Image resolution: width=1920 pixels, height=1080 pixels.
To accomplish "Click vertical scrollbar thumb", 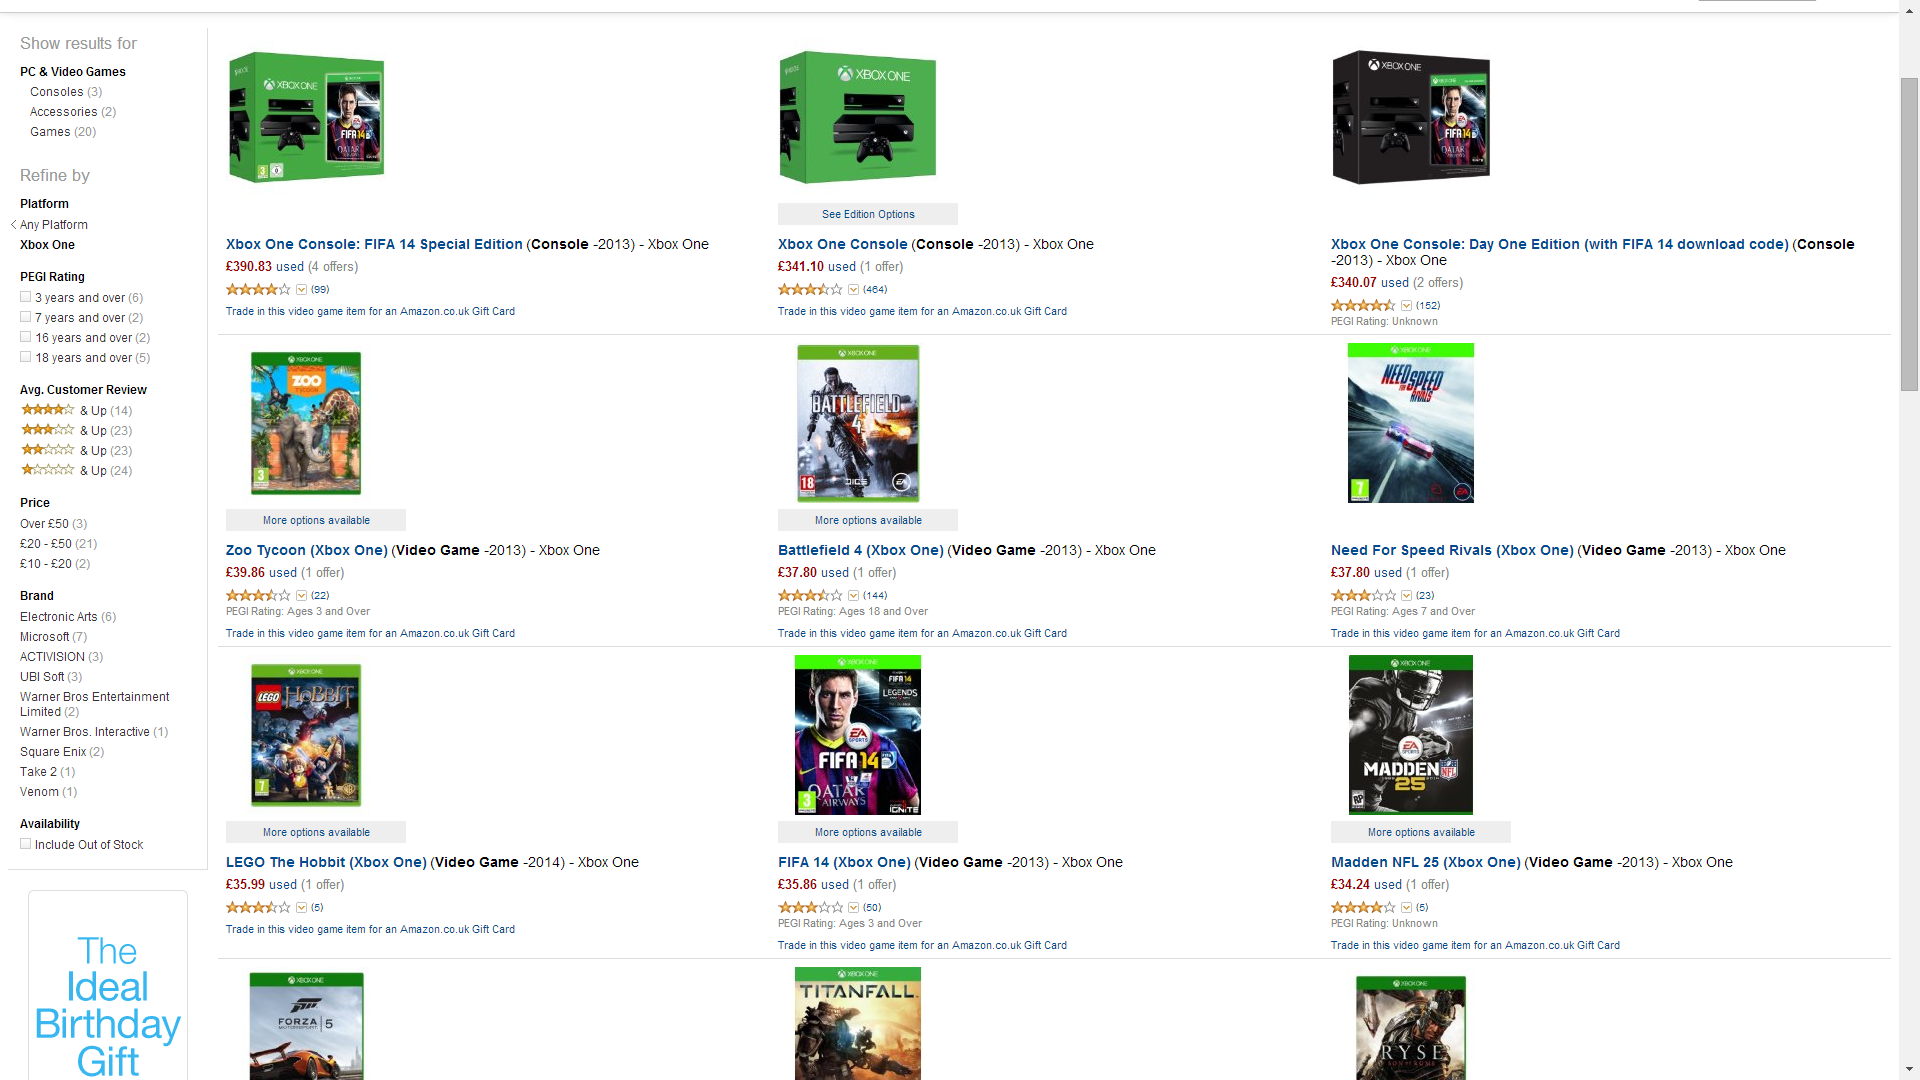I will 1909,234.
